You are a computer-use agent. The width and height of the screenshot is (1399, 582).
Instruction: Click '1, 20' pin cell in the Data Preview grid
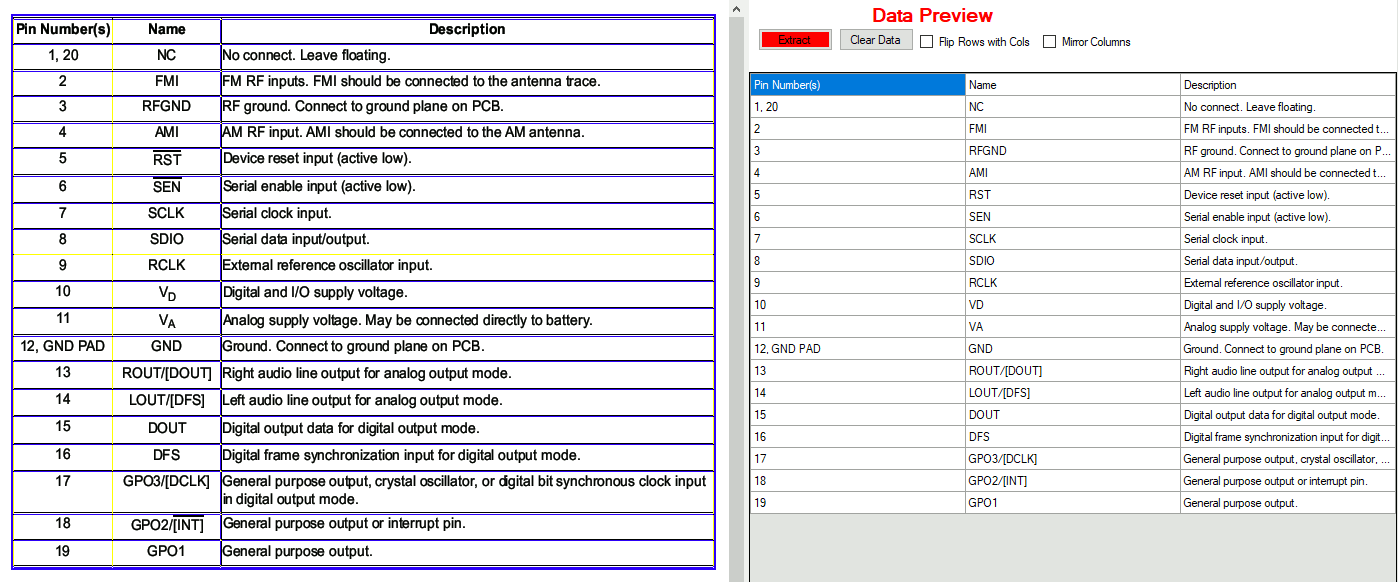point(858,107)
